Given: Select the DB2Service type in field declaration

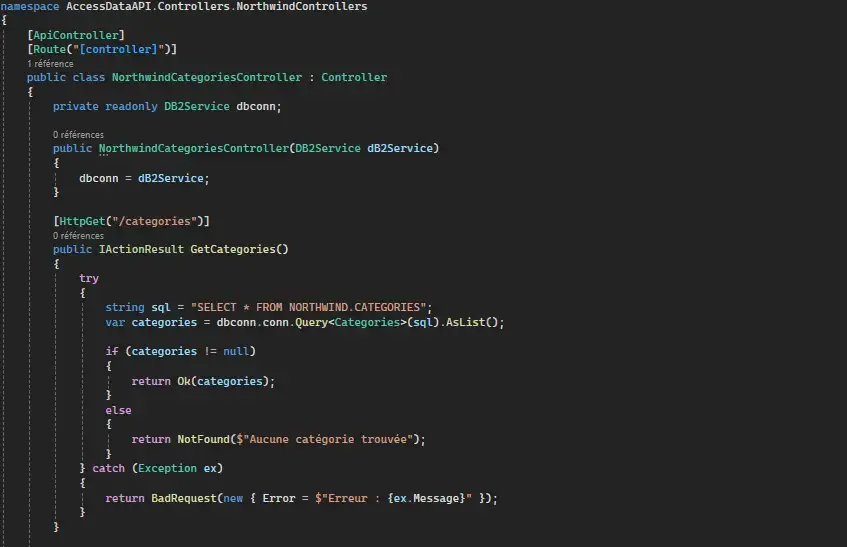Looking at the screenshot, I should pyautogui.click(x=197, y=106).
